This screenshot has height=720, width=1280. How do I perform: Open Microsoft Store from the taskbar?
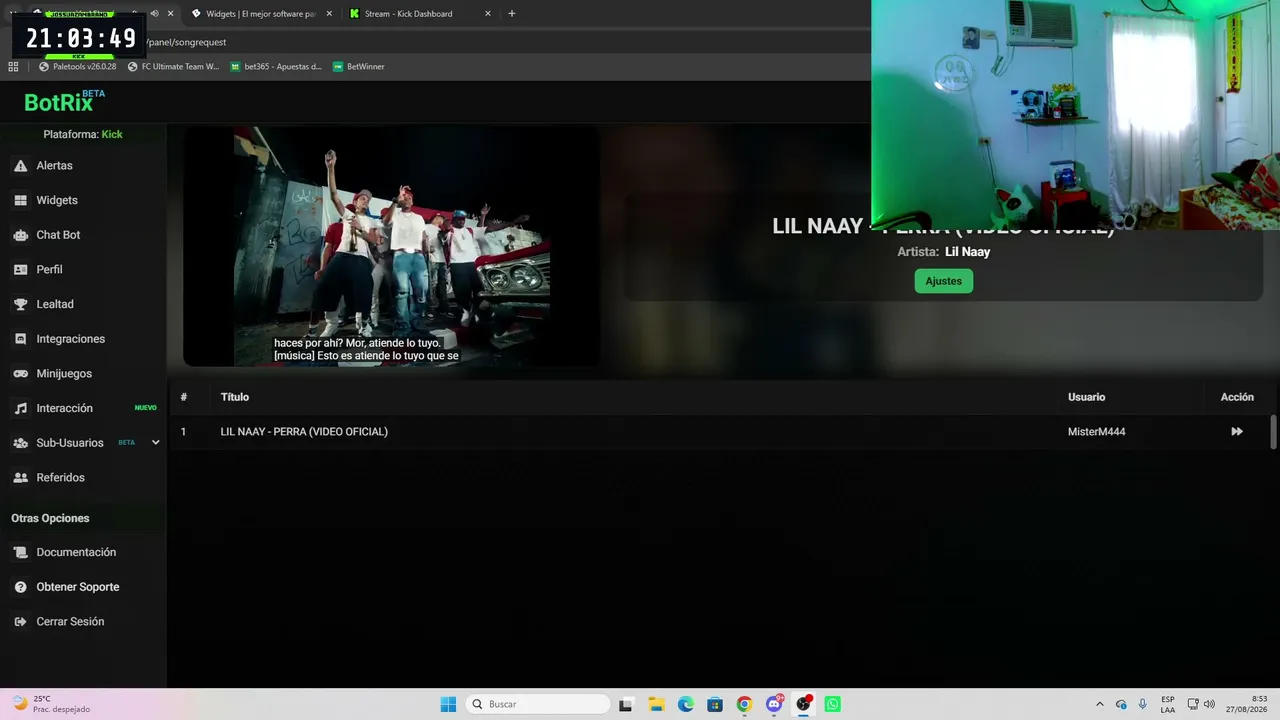[x=714, y=704]
